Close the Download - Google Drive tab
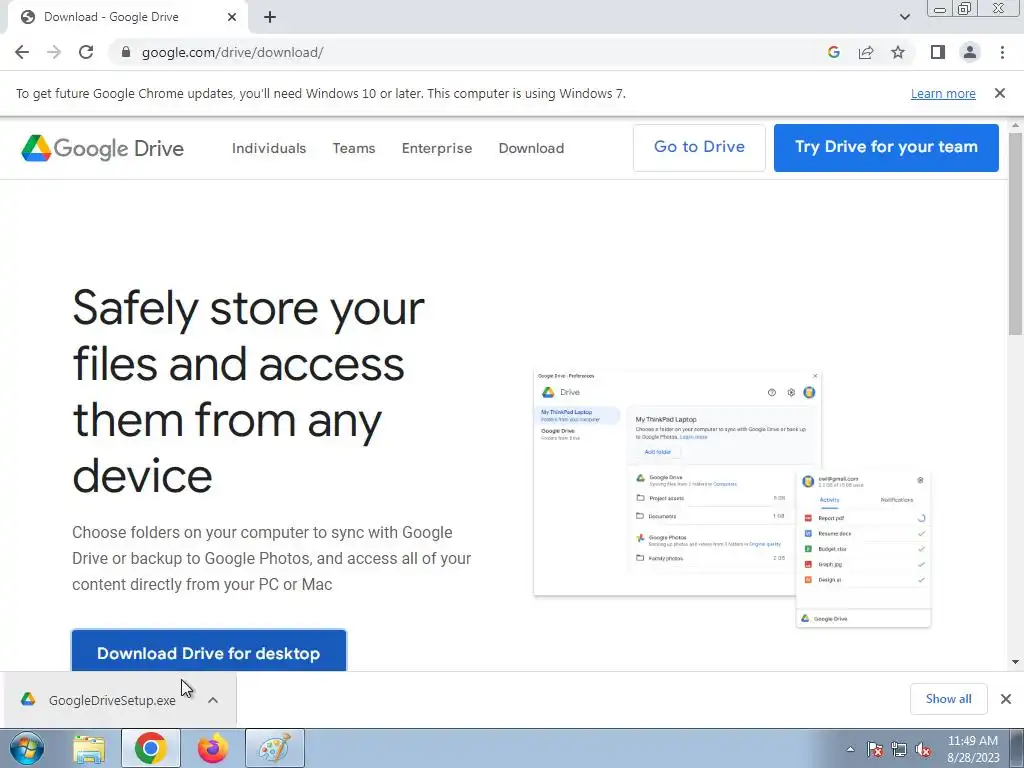 (232, 17)
